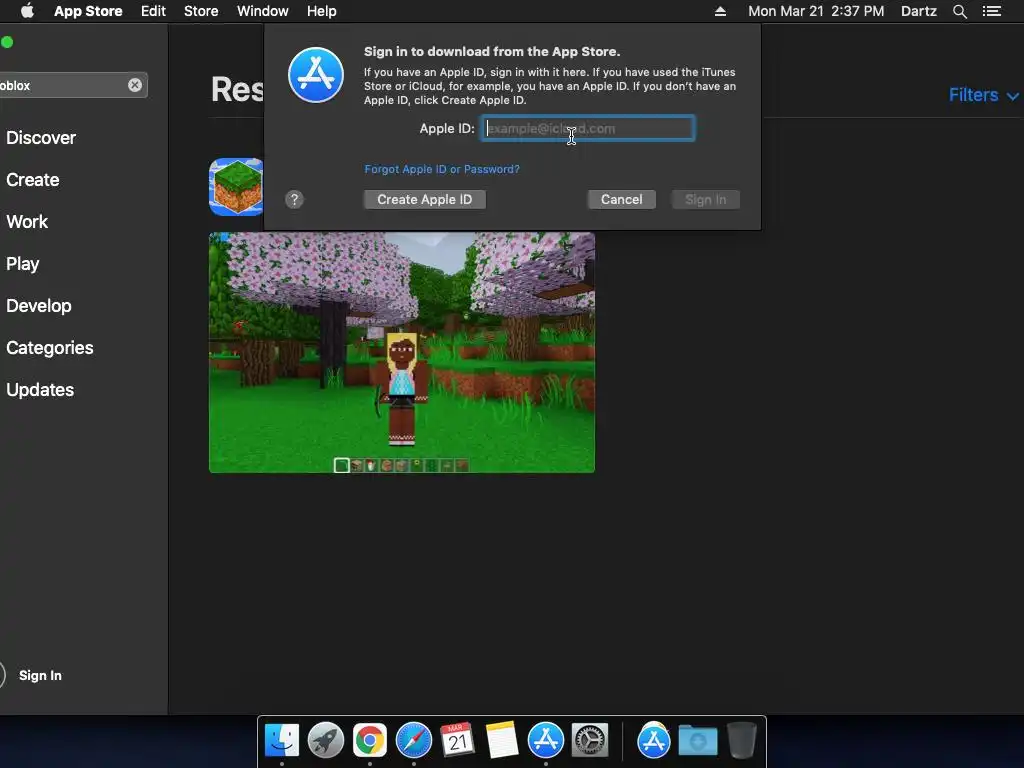Select Develop in the sidebar
Screen dimensions: 1024x768
tap(39, 306)
